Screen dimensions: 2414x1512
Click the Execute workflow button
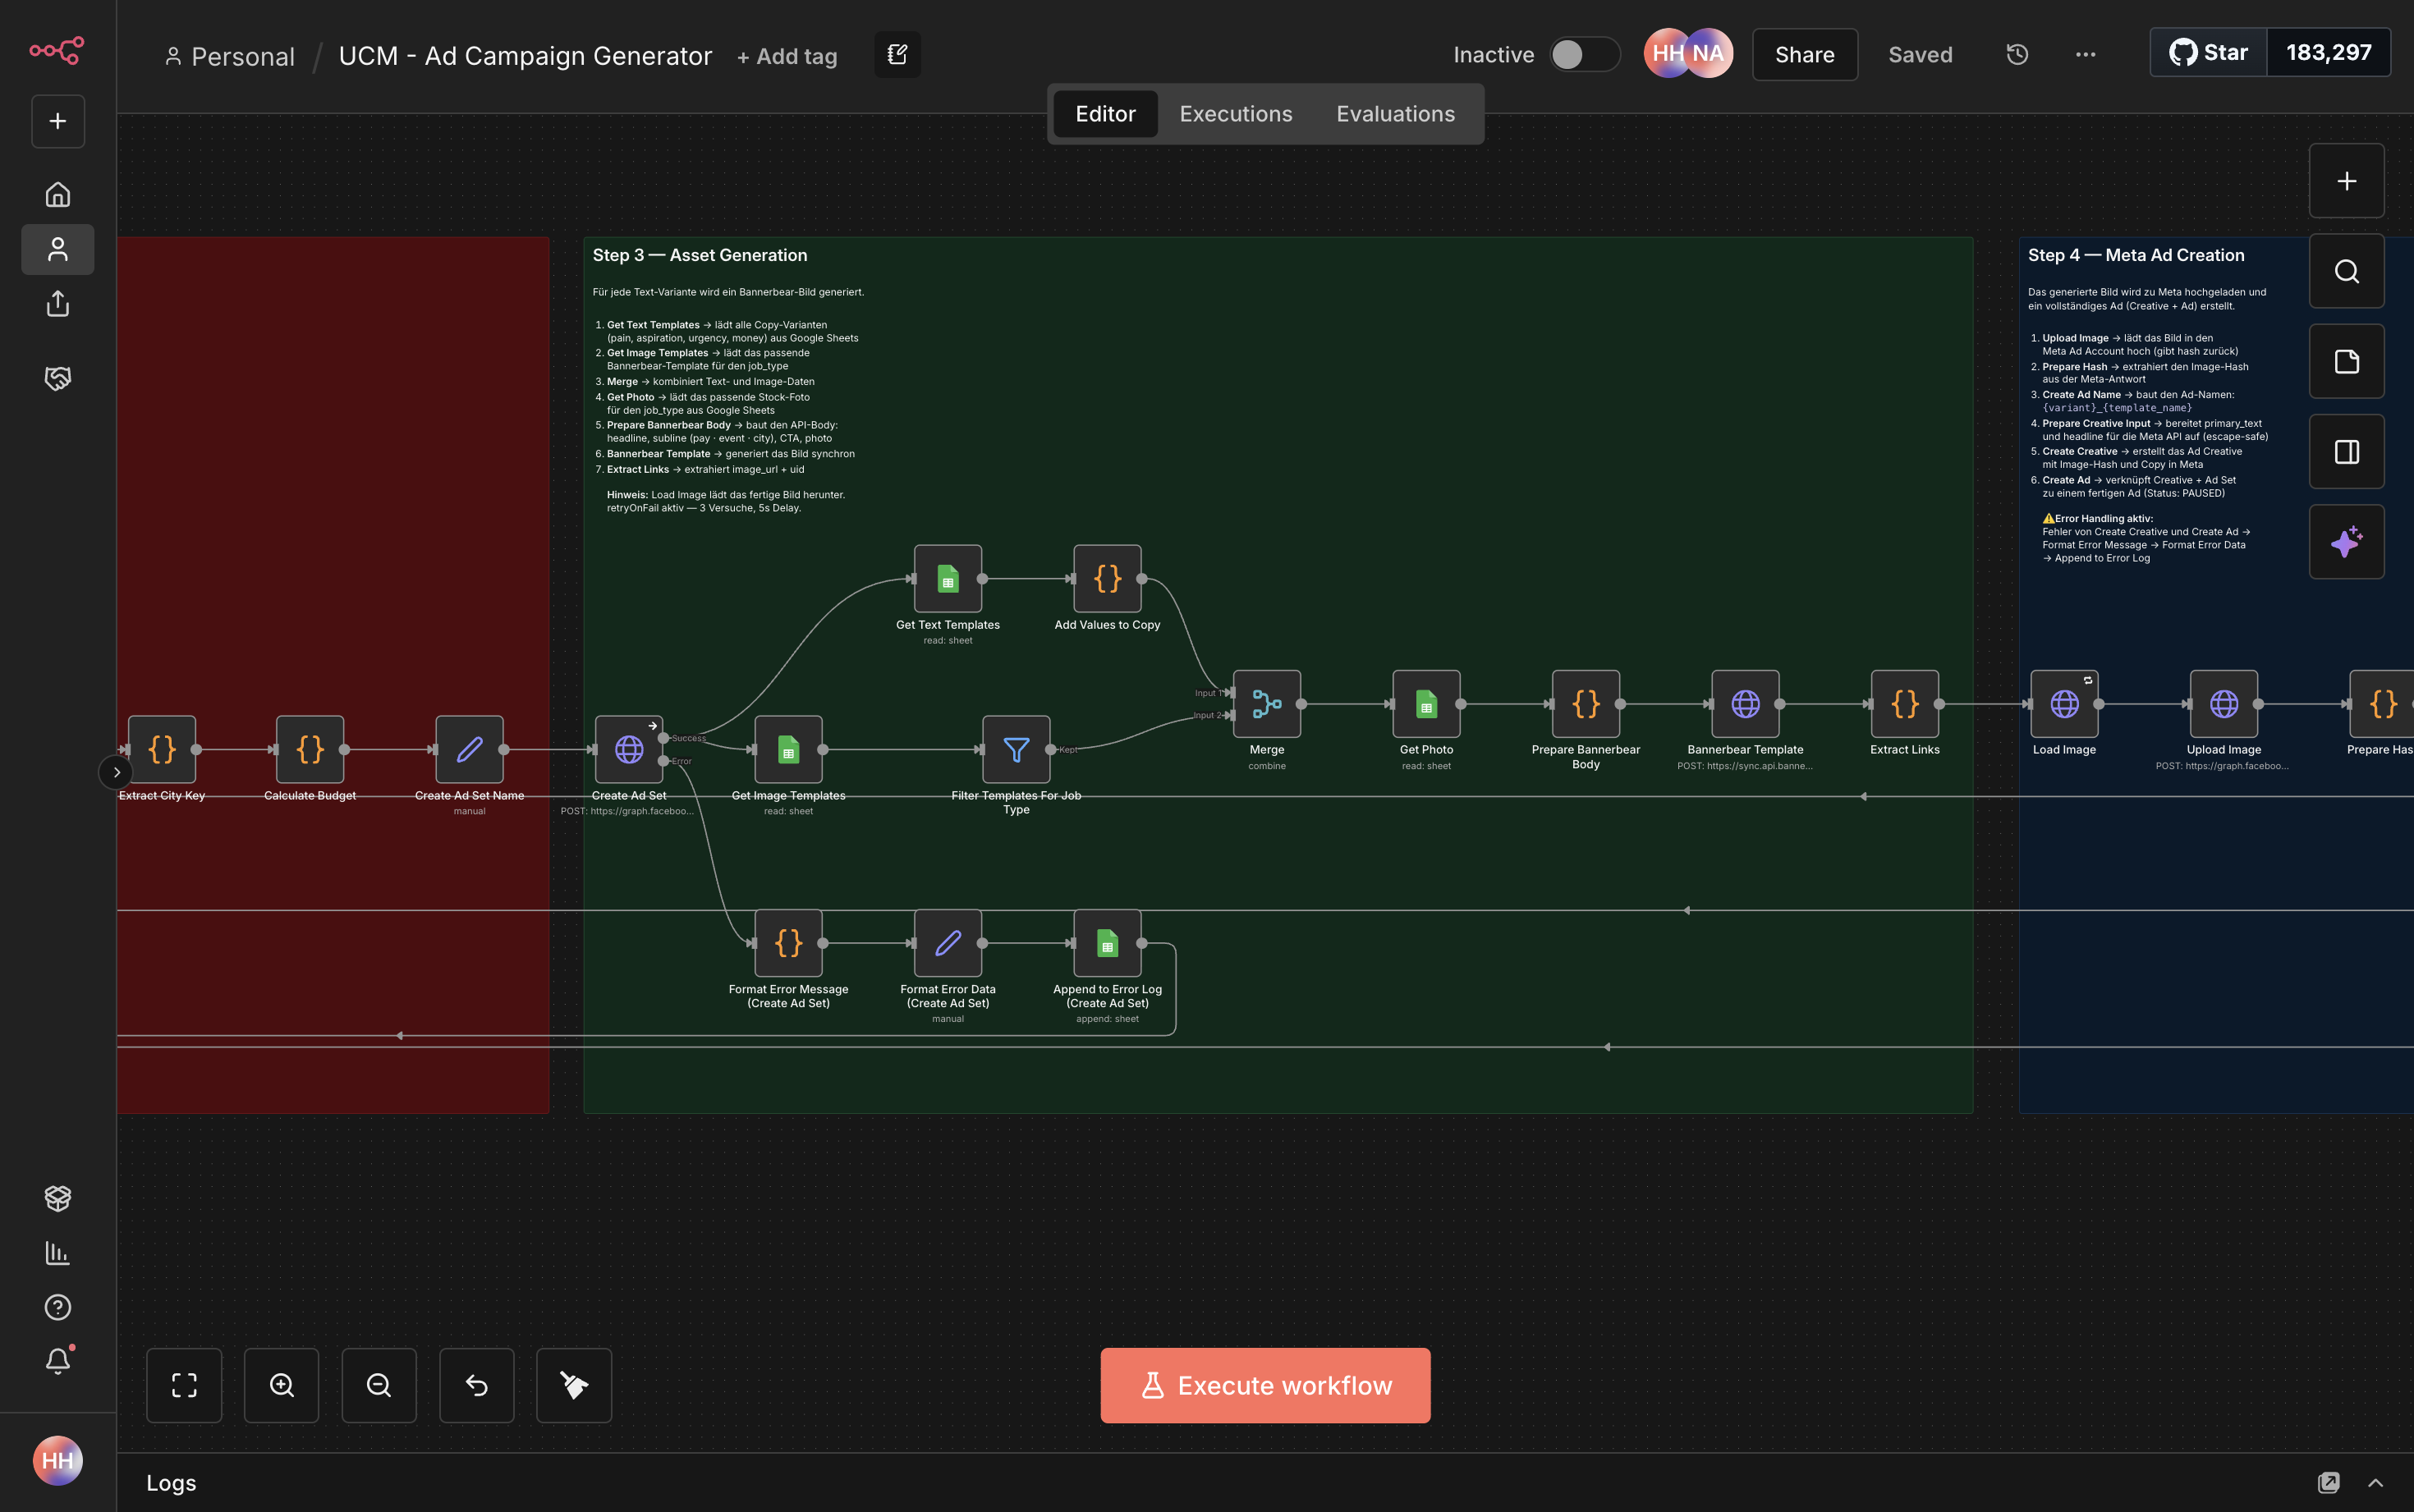point(1264,1385)
